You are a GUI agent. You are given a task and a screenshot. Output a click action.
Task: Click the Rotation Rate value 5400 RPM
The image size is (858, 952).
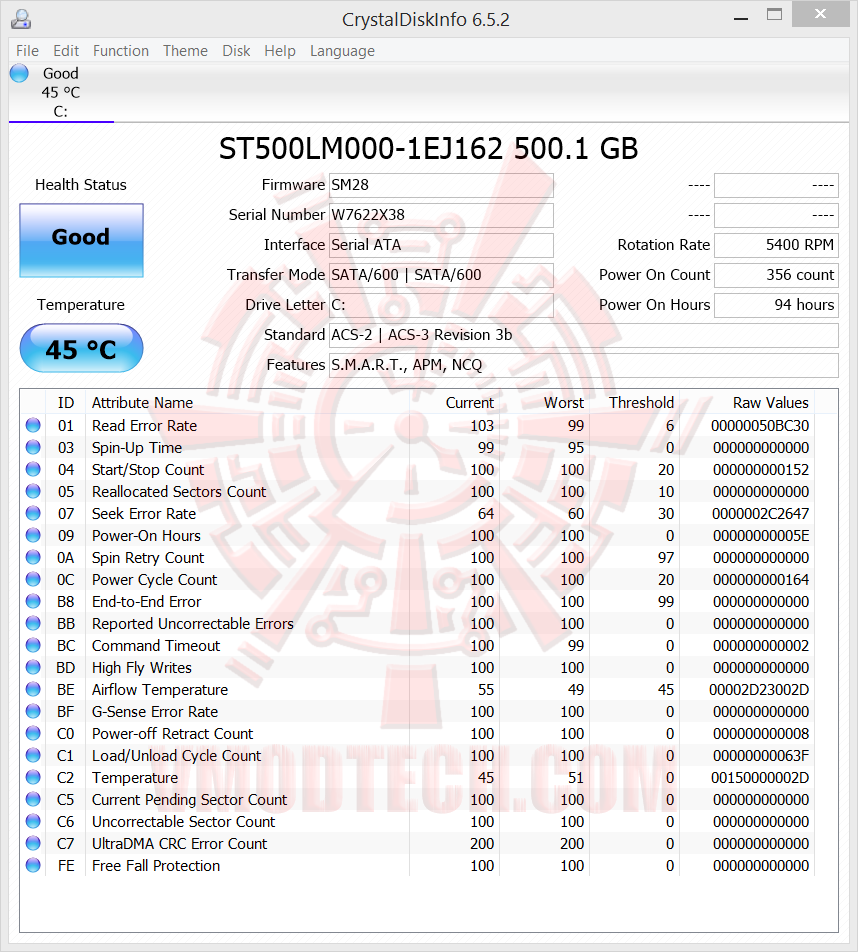(x=776, y=245)
